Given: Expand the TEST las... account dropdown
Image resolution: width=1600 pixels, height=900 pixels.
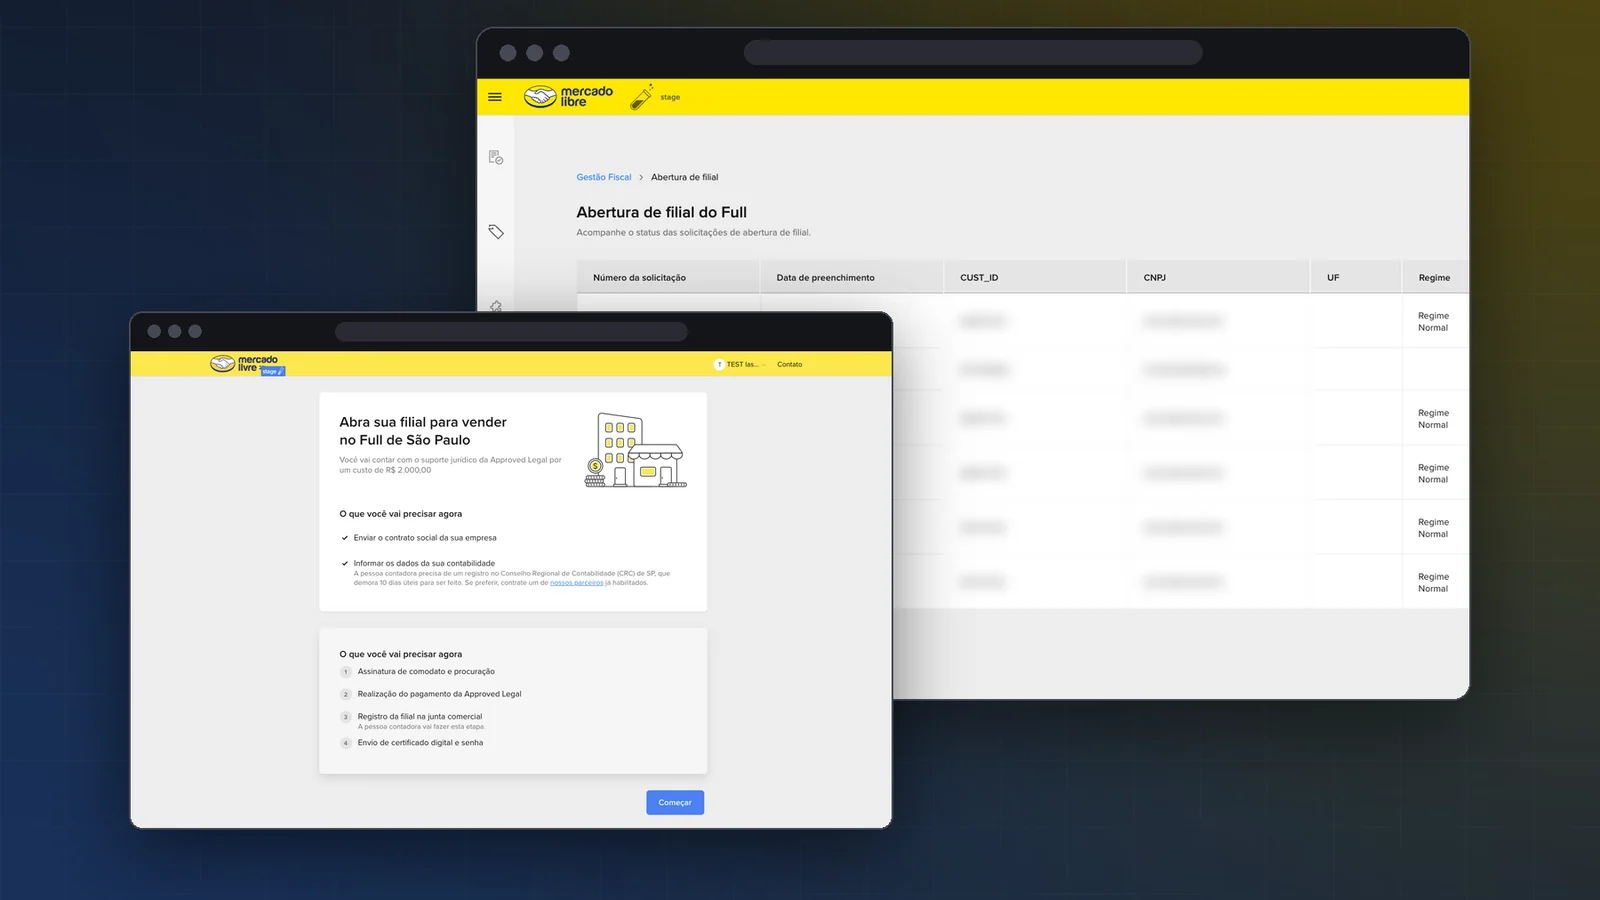Looking at the screenshot, I should tap(745, 364).
